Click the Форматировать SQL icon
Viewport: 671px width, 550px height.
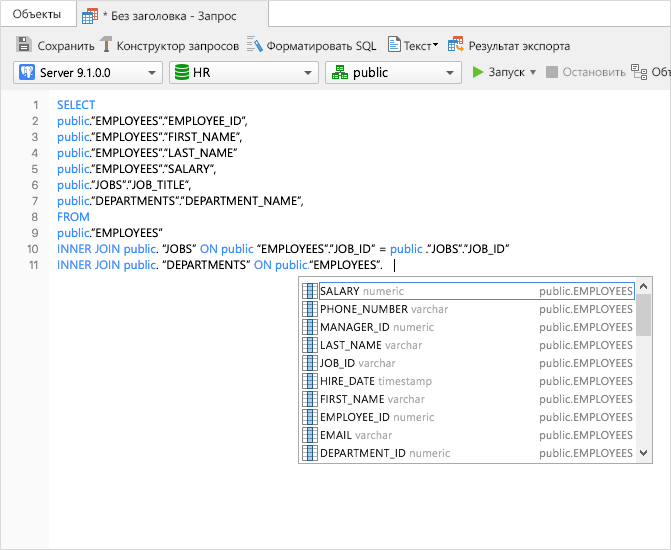coord(255,45)
